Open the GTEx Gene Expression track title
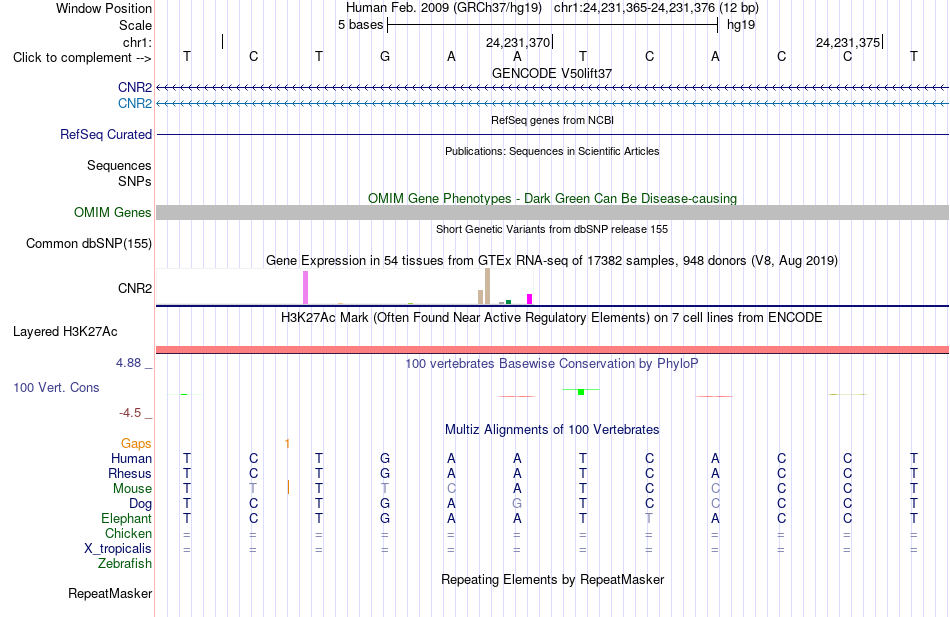Viewport: 950px width, 617px height. click(552, 261)
